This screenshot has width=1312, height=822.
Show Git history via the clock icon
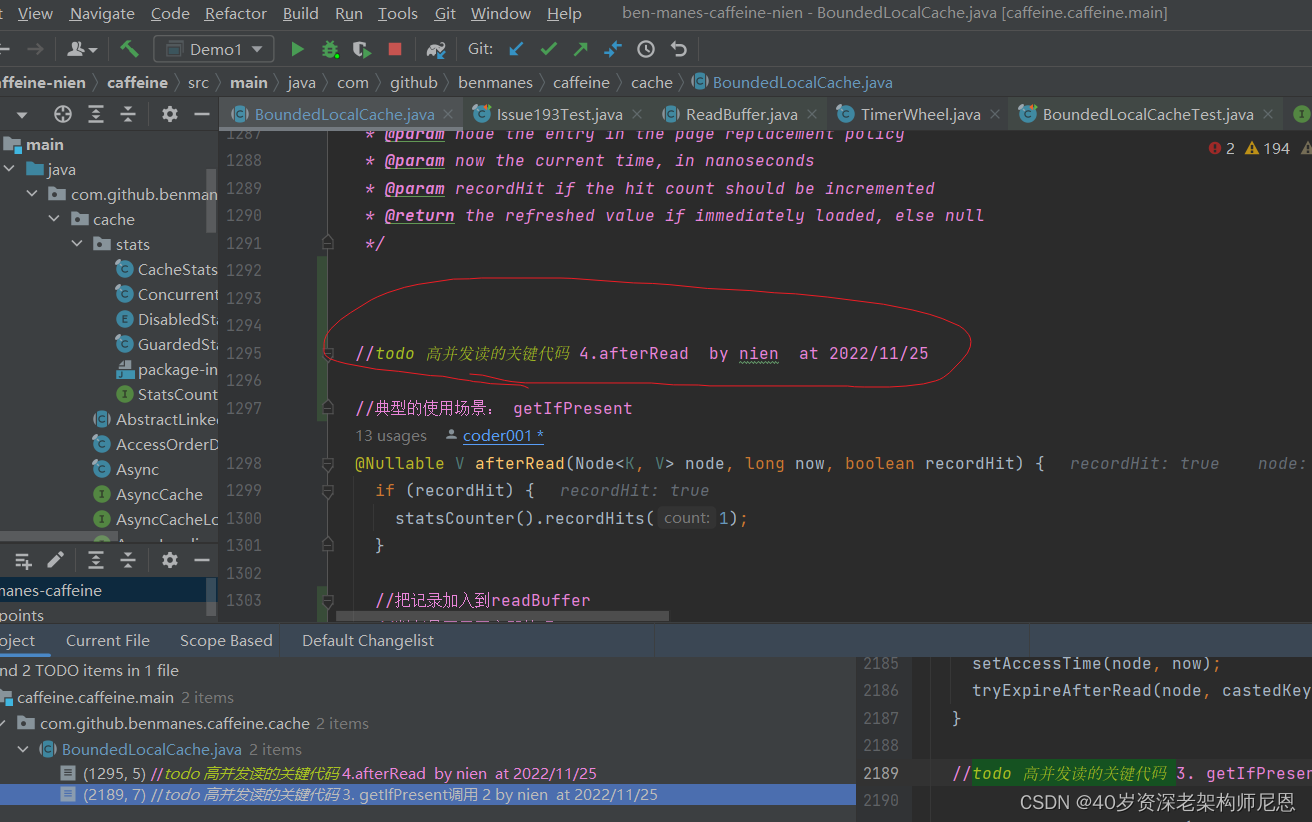pyautogui.click(x=646, y=49)
